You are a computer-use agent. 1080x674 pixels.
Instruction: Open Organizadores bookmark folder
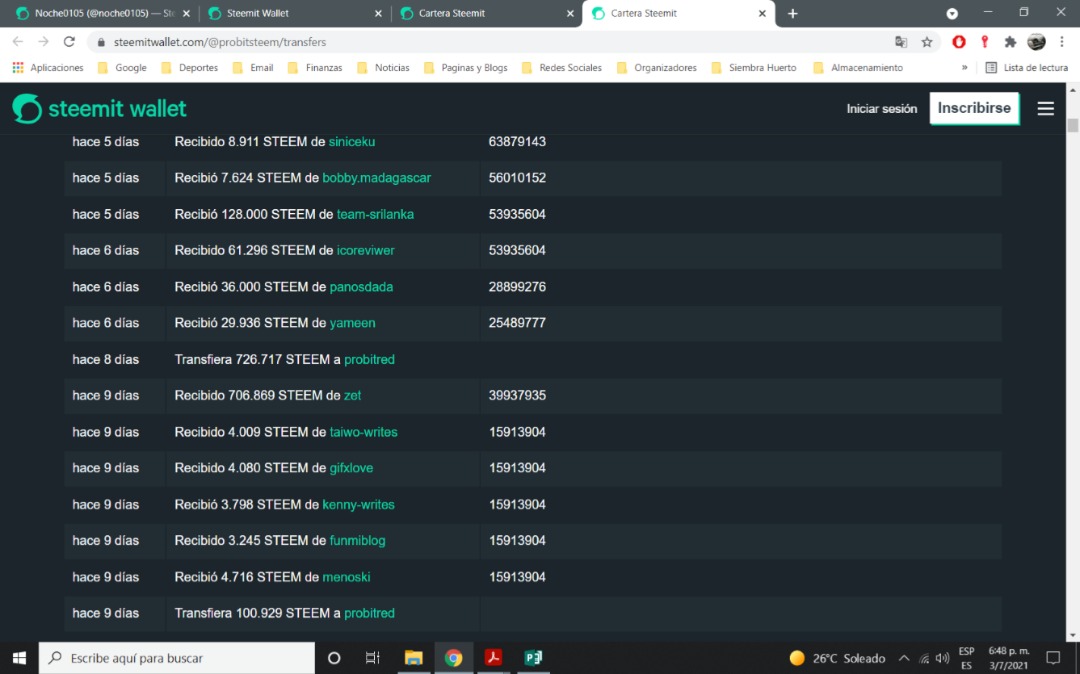tap(656, 67)
